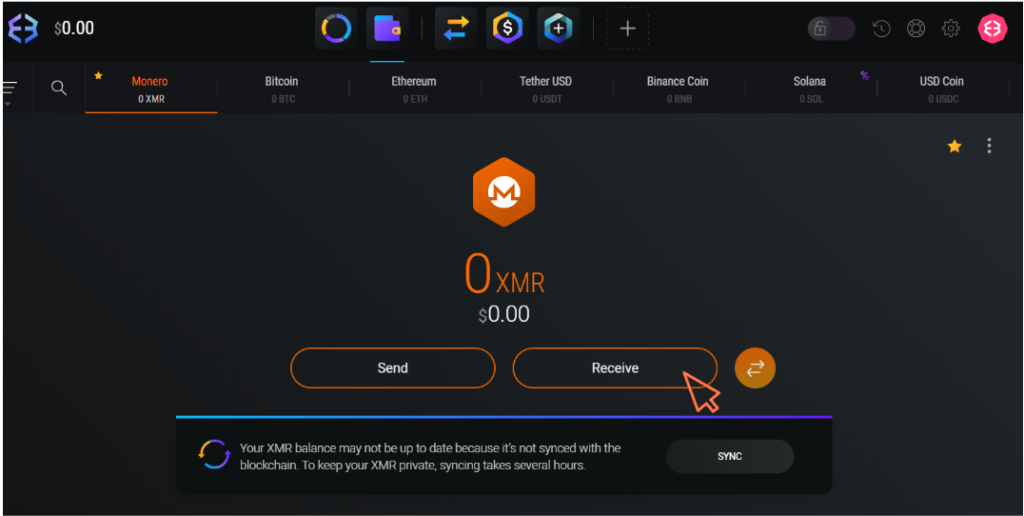
Task: Open the Portfolio circle icon
Action: [336, 29]
